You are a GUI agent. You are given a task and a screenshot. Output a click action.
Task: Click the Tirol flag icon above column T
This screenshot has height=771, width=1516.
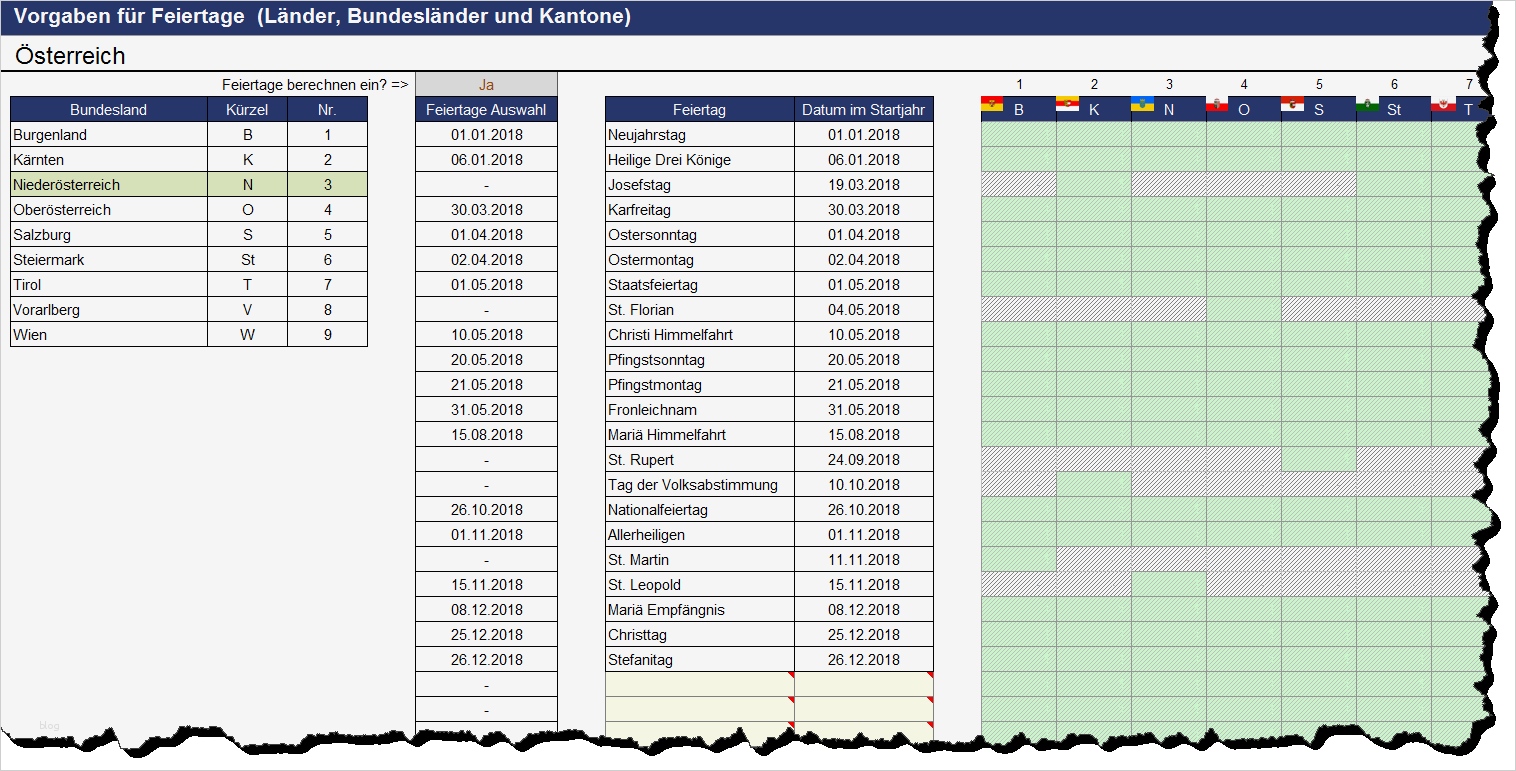pyautogui.click(x=1444, y=102)
